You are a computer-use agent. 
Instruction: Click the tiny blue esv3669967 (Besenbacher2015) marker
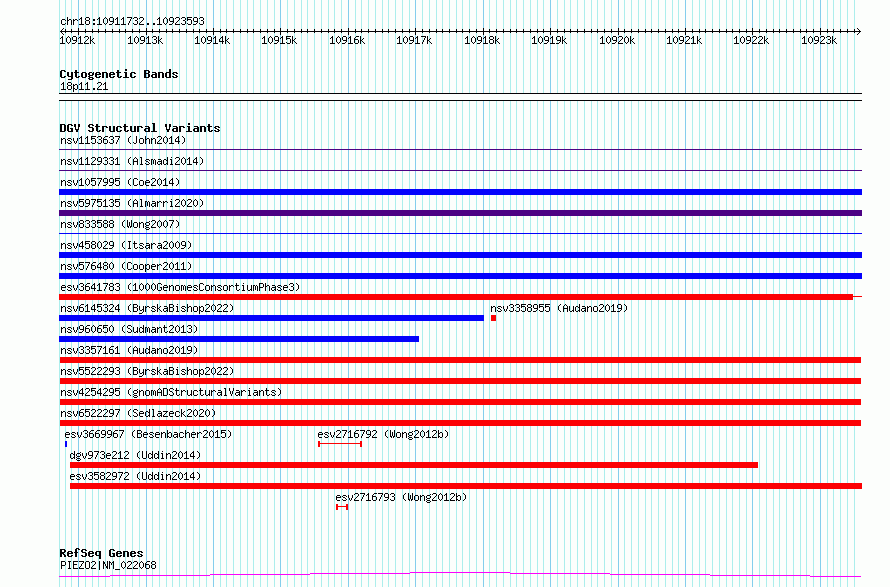(66, 444)
